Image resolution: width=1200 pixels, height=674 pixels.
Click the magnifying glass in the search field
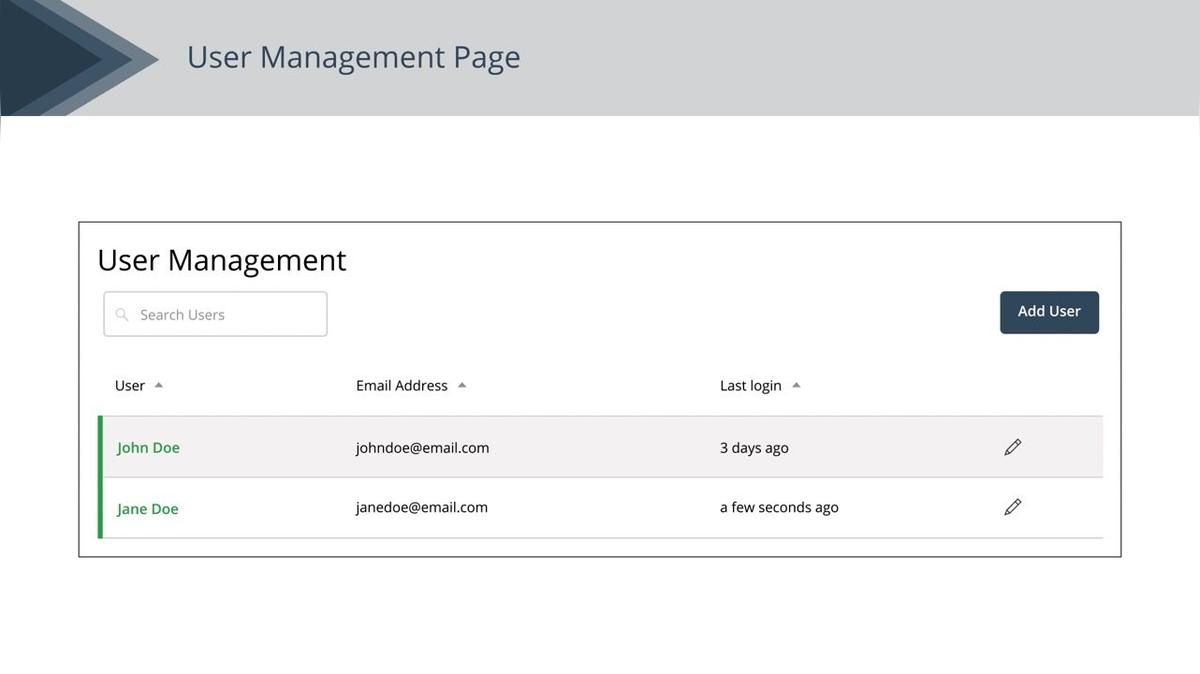click(x=122, y=314)
